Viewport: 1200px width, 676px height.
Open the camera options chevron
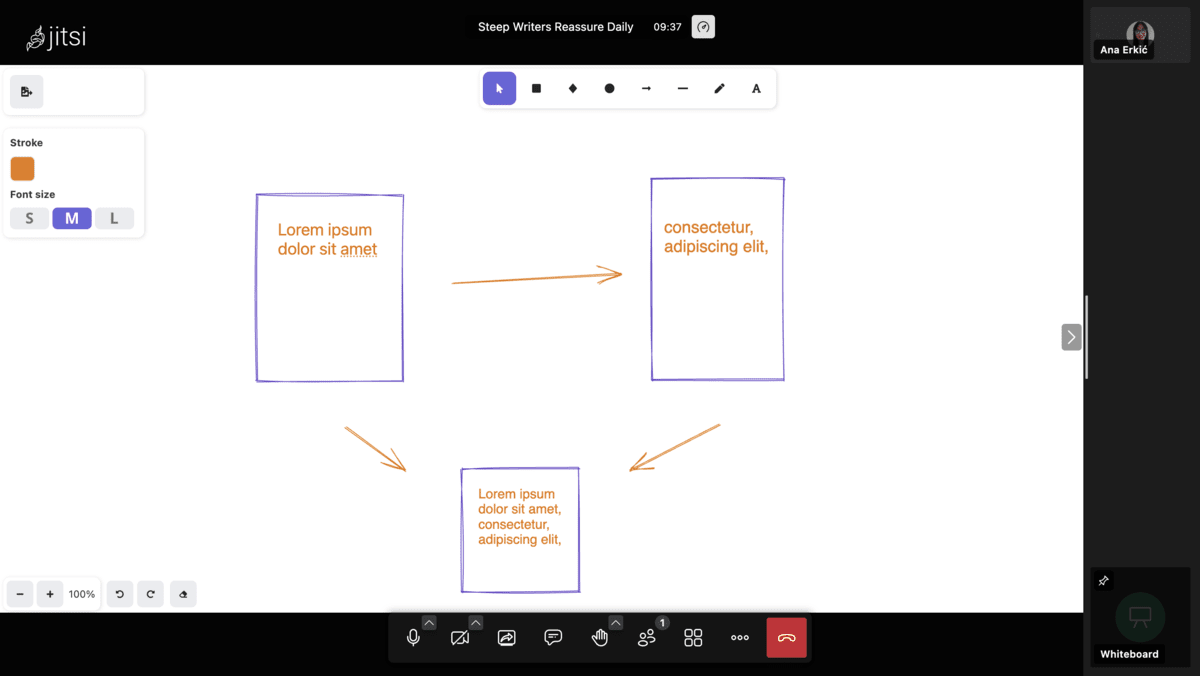click(475, 622)
